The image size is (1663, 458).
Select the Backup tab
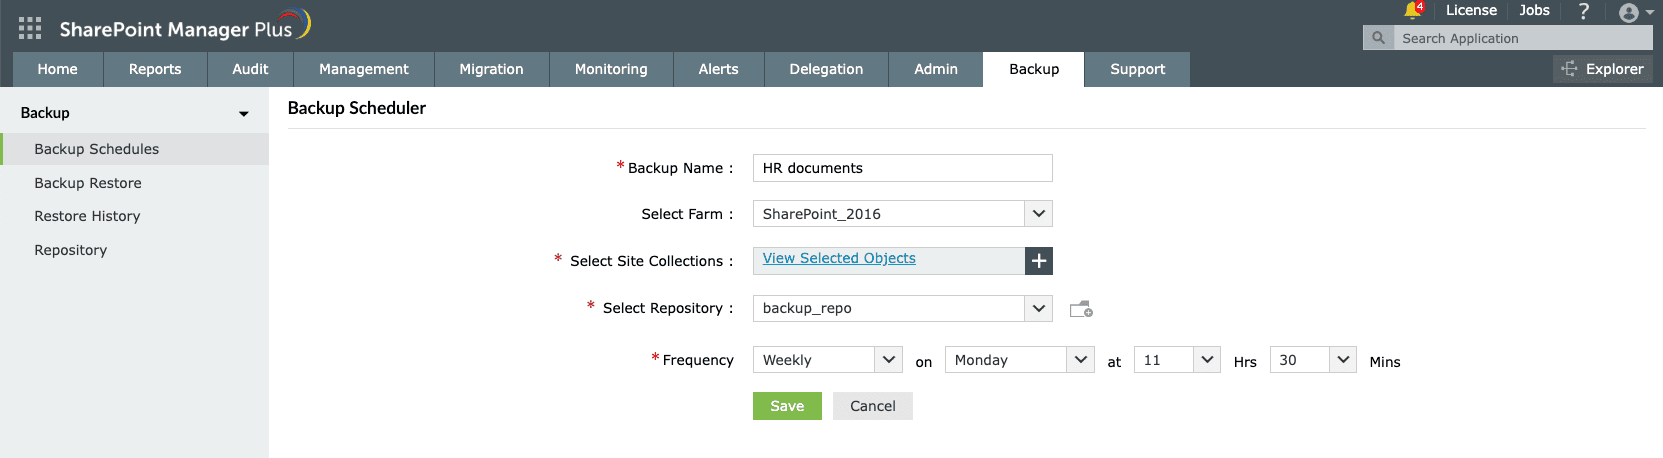point(1034,69)
